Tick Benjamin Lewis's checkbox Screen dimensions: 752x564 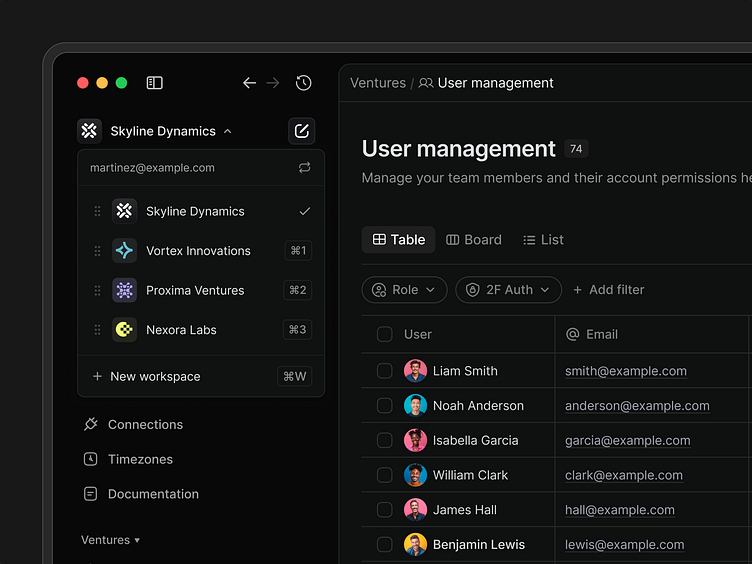pyautogui.click(x=385, y=544)
